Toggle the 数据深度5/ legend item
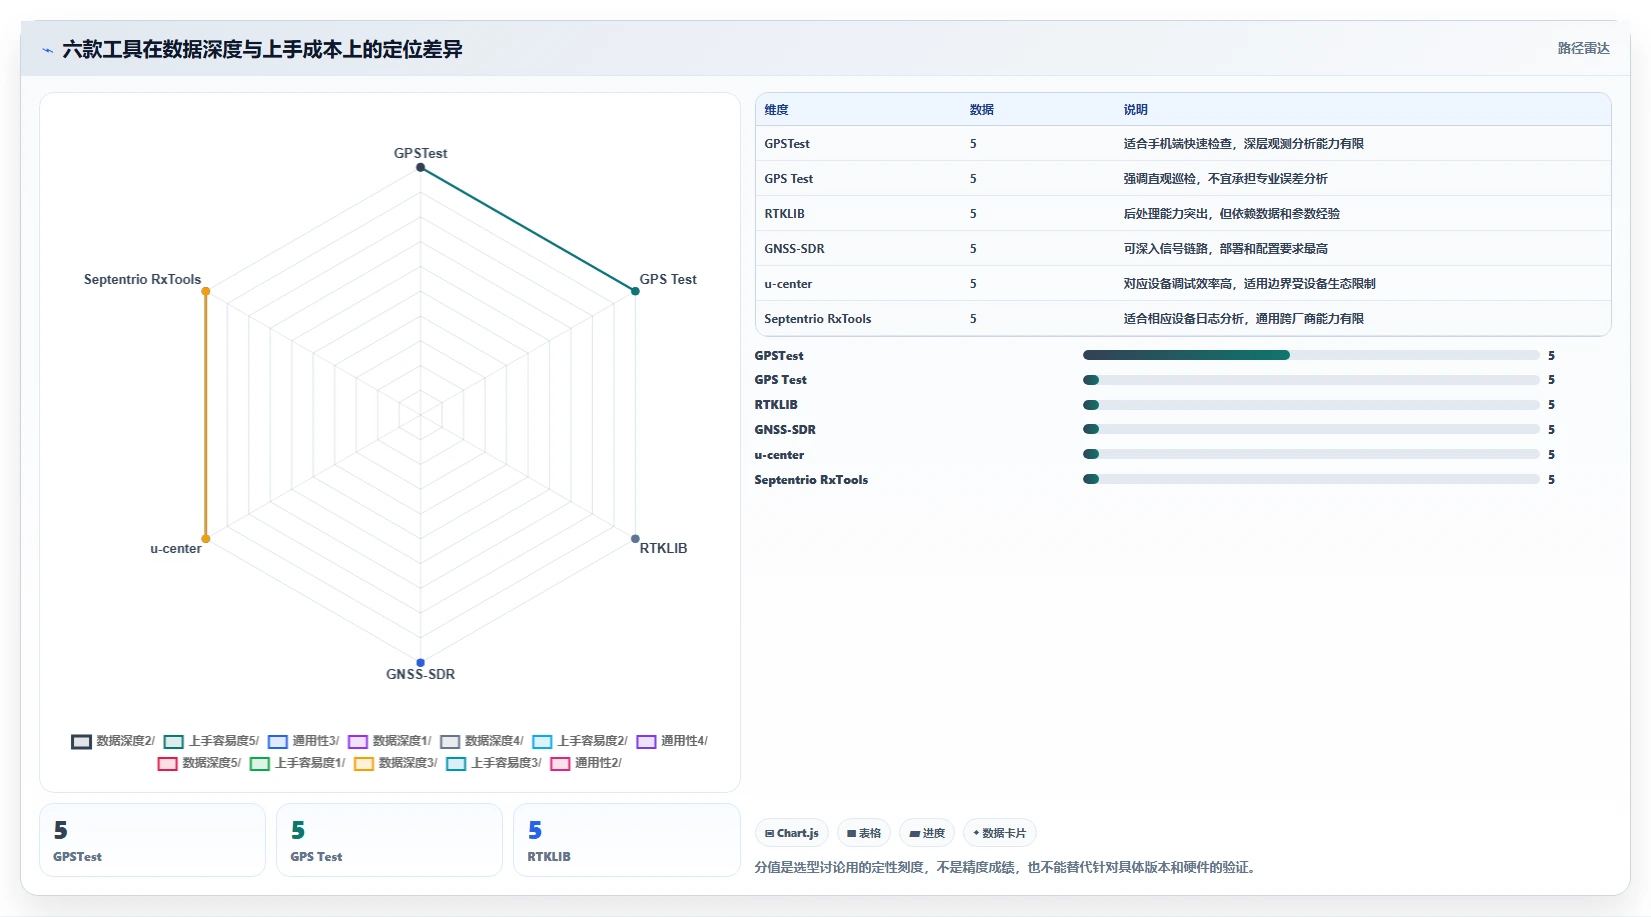This screenshot has height=917, width=1651. 199,763
